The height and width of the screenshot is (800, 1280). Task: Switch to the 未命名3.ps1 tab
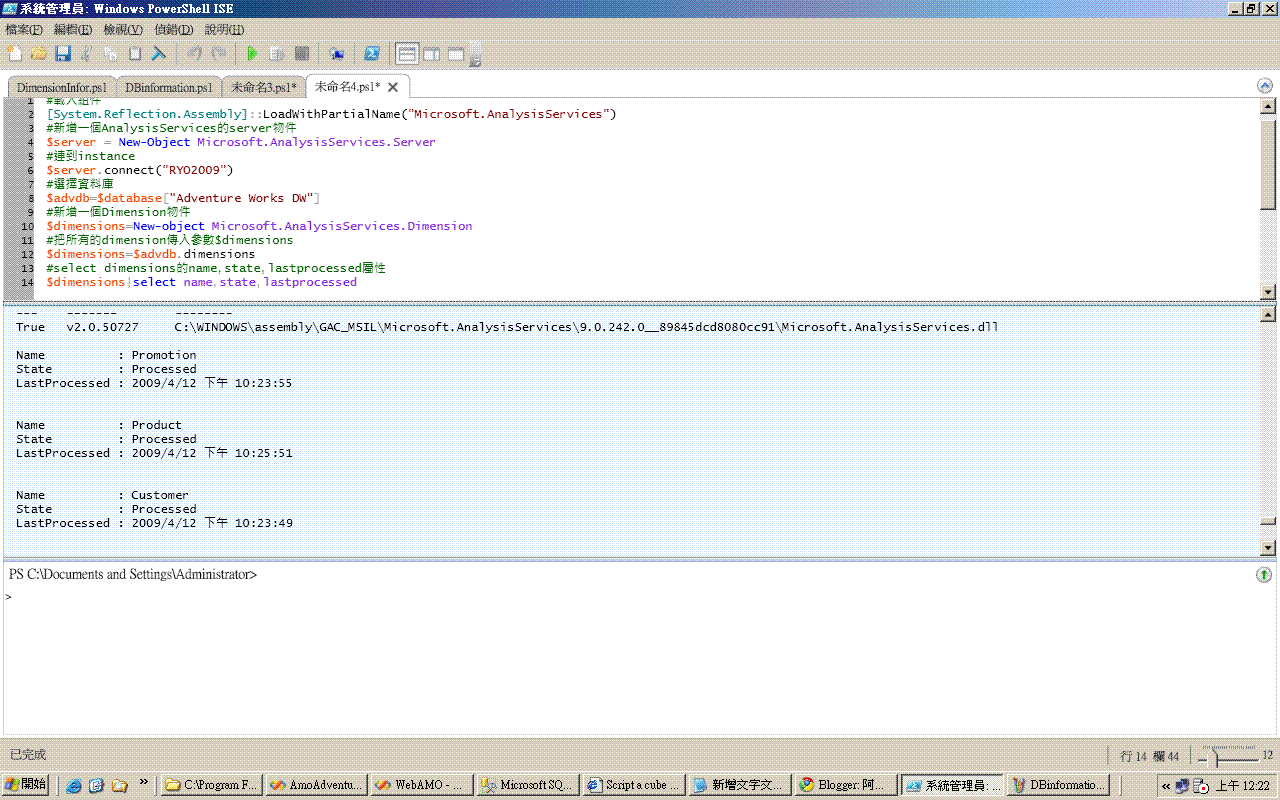(x=263, y=87)
